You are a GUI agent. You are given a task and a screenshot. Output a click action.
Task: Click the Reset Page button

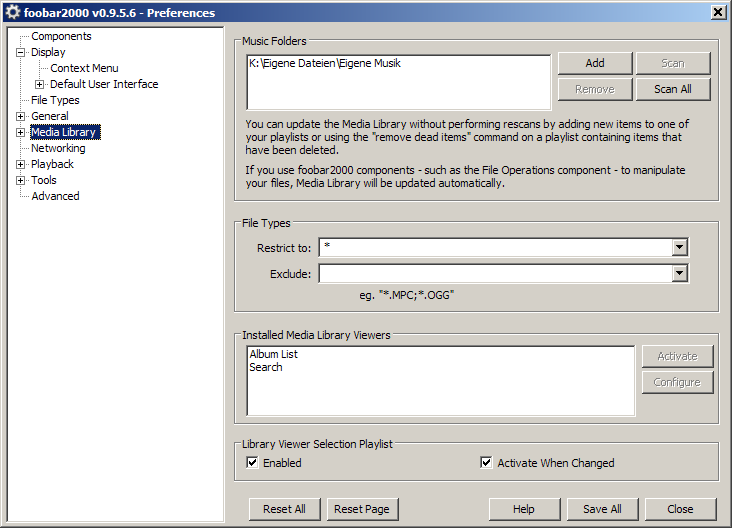coord(362,509)
